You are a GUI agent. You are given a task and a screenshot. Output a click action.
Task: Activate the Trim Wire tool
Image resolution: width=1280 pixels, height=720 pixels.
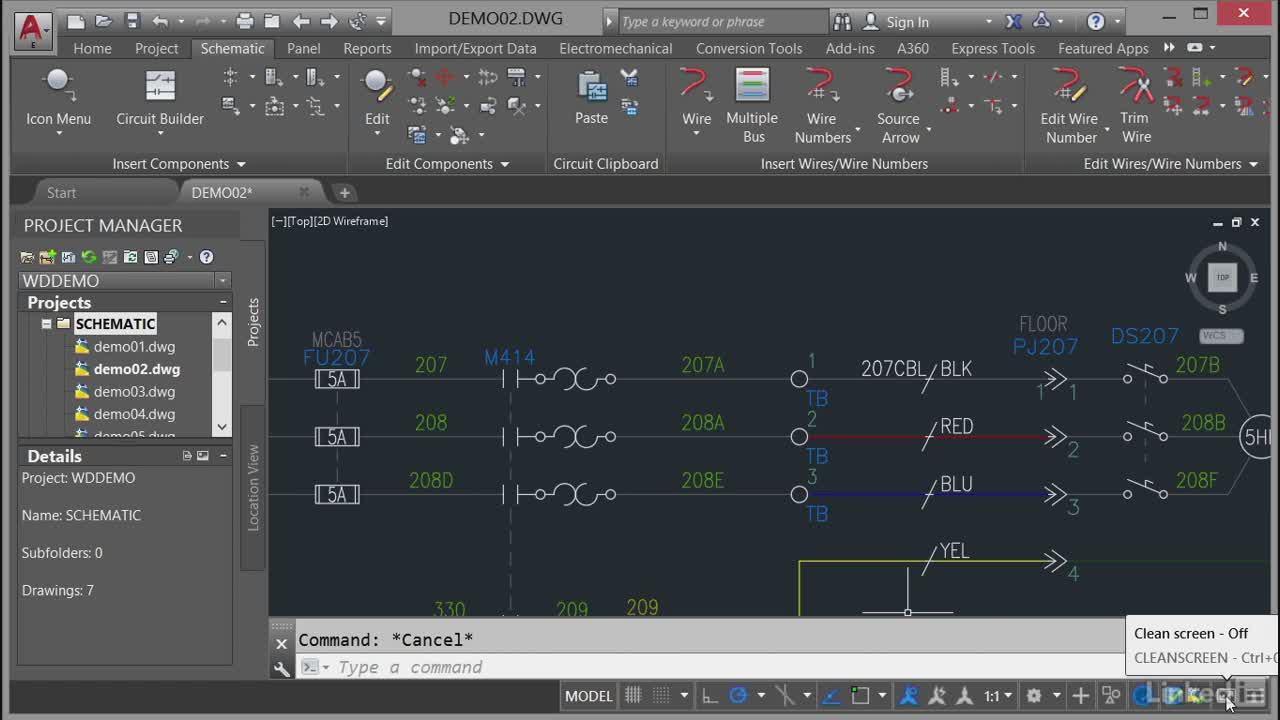tap(1136, 105)
